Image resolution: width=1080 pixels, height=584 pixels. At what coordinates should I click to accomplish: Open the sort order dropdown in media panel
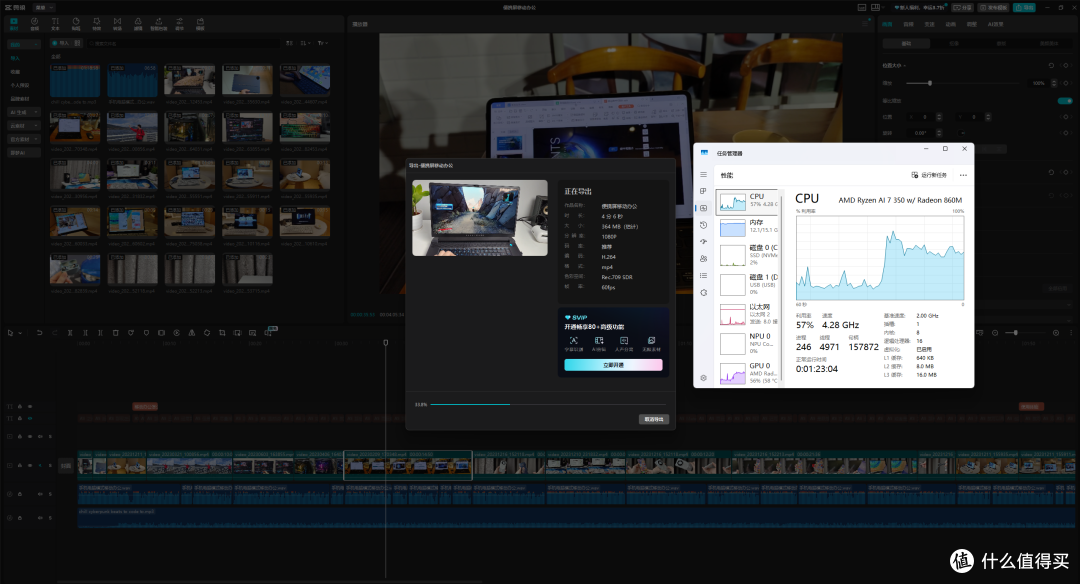click(305, 43)
